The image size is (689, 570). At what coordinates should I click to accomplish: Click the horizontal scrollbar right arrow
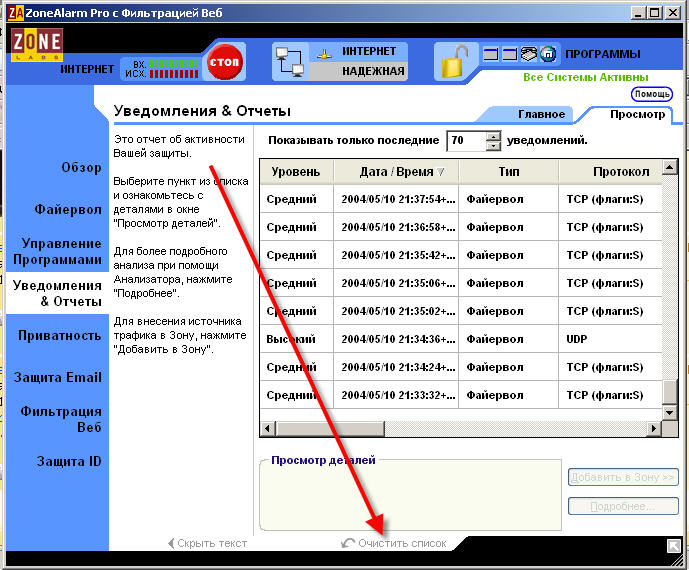[654, 428]
